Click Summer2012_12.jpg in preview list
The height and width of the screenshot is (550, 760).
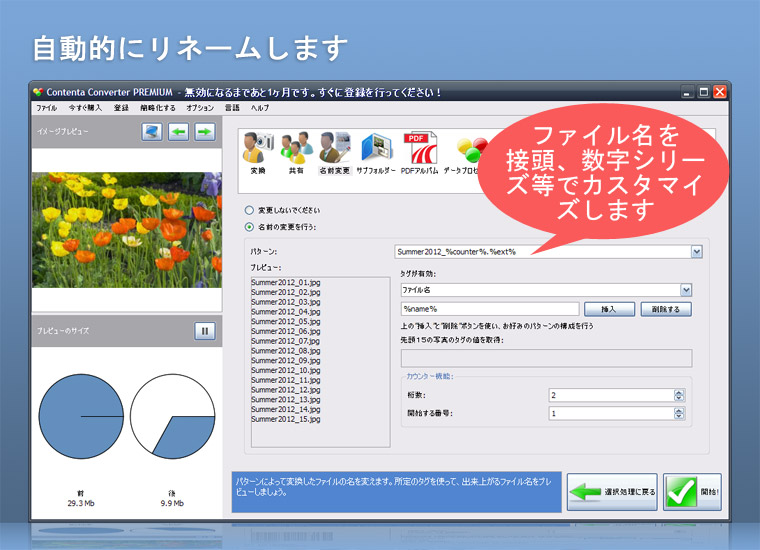285,390
